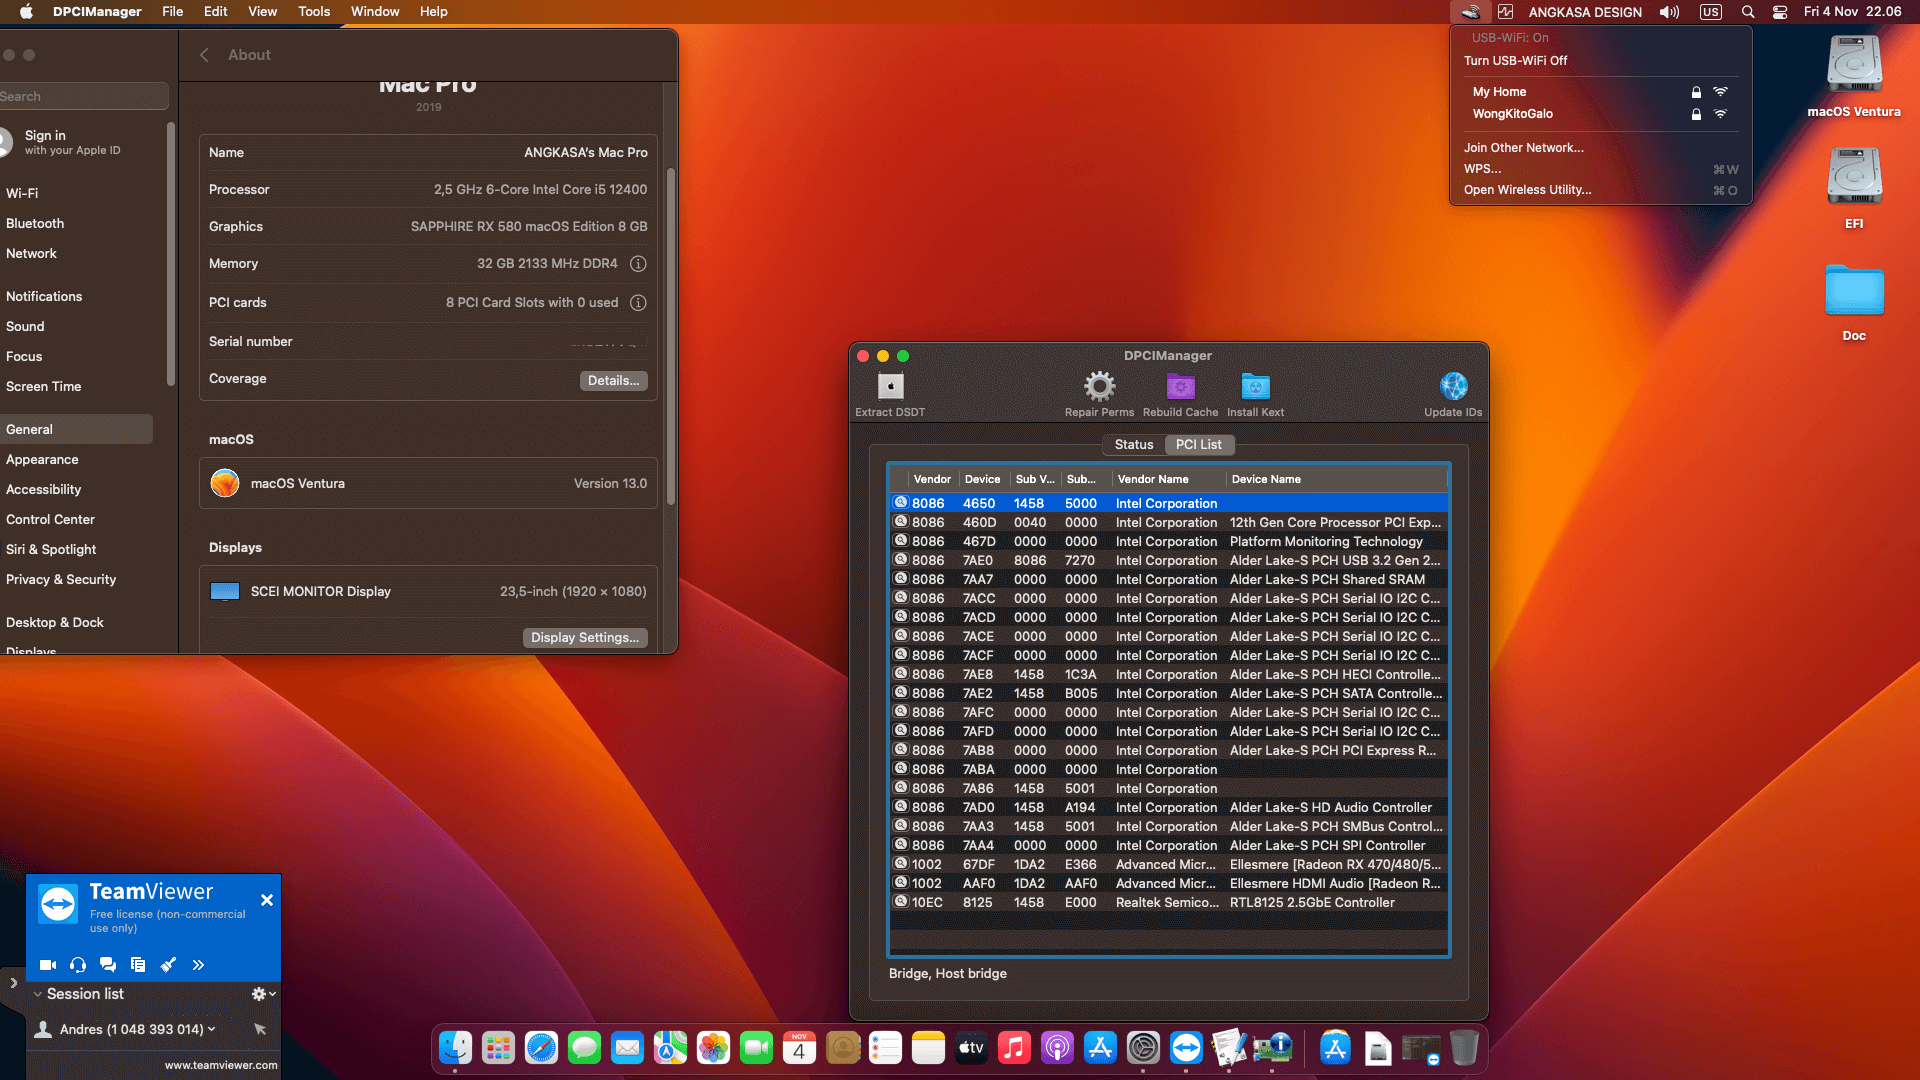Screen dimensions: 1920x1080
Task: Collapse the Session list section
Action: point(37,994)
